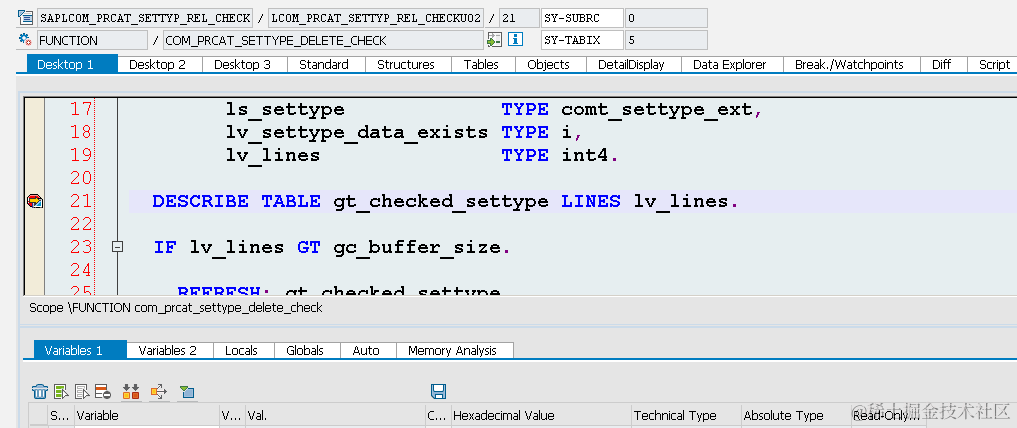
Task: Click comt_settype_ext type in line 17
Action: (x=656, y=110)
